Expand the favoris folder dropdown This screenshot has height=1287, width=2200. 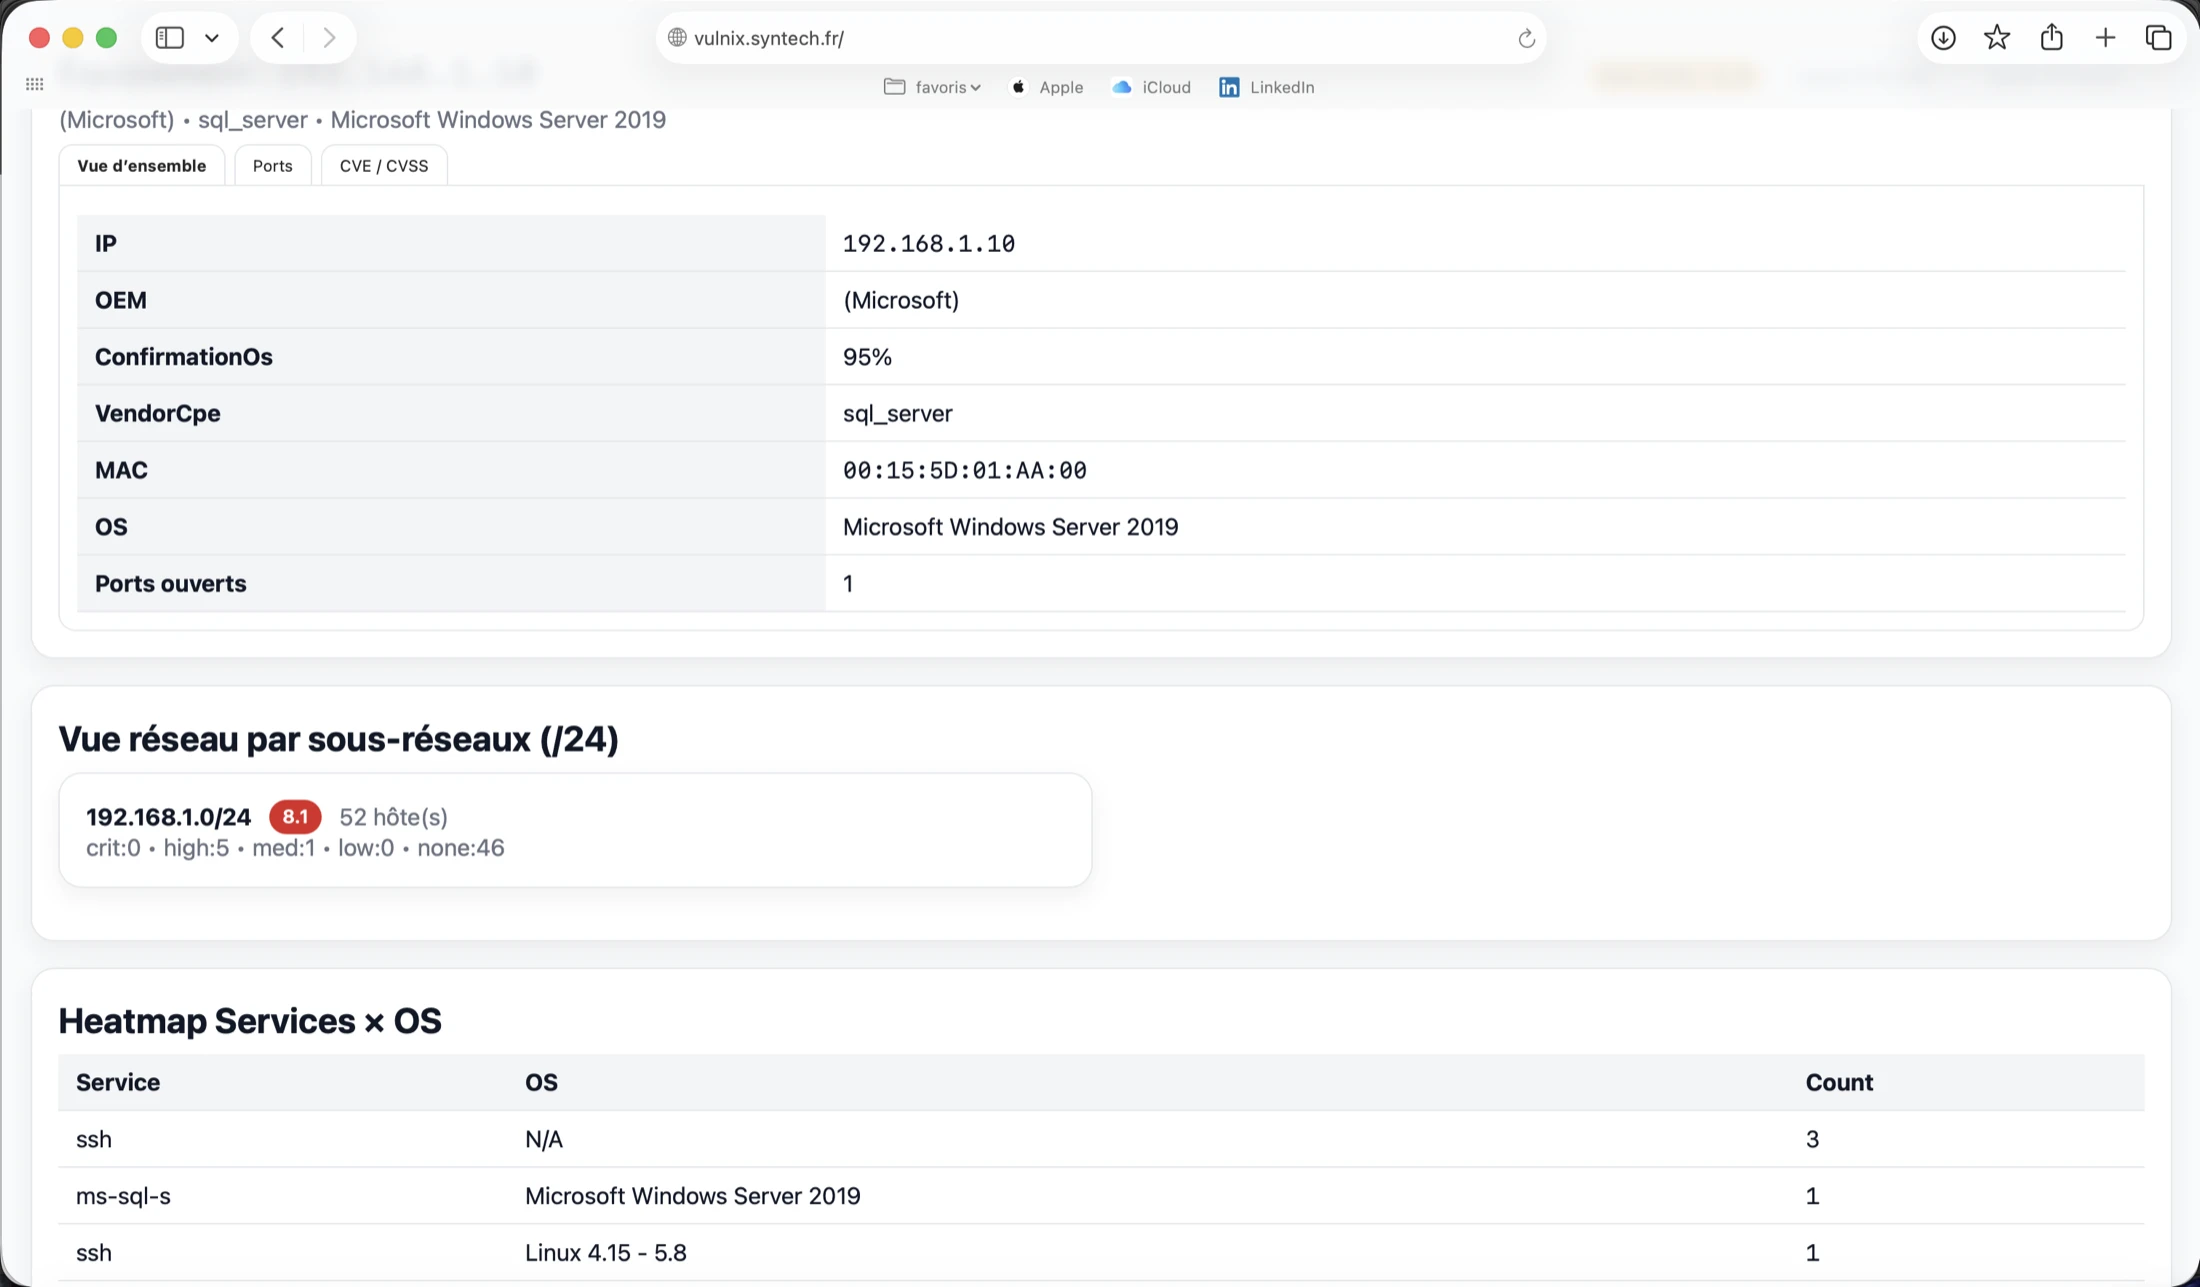pos(932,87)
